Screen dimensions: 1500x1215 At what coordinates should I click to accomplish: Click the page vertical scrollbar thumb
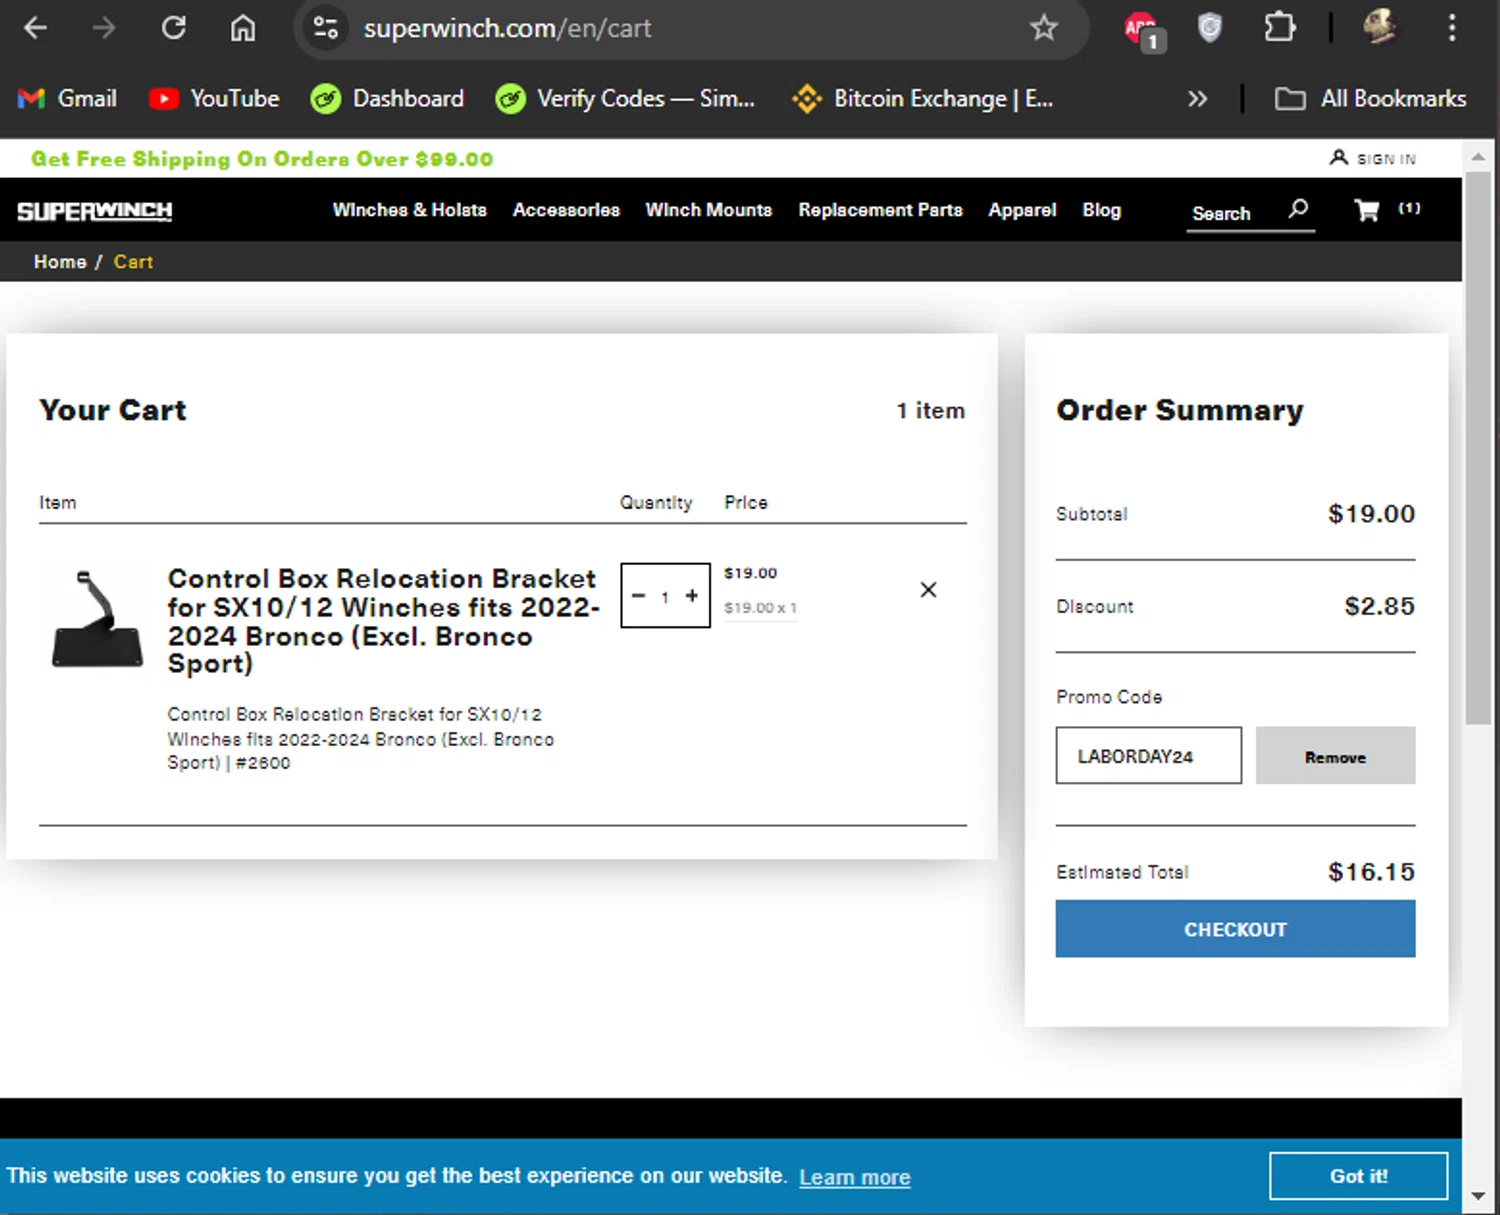(1478, 448)
